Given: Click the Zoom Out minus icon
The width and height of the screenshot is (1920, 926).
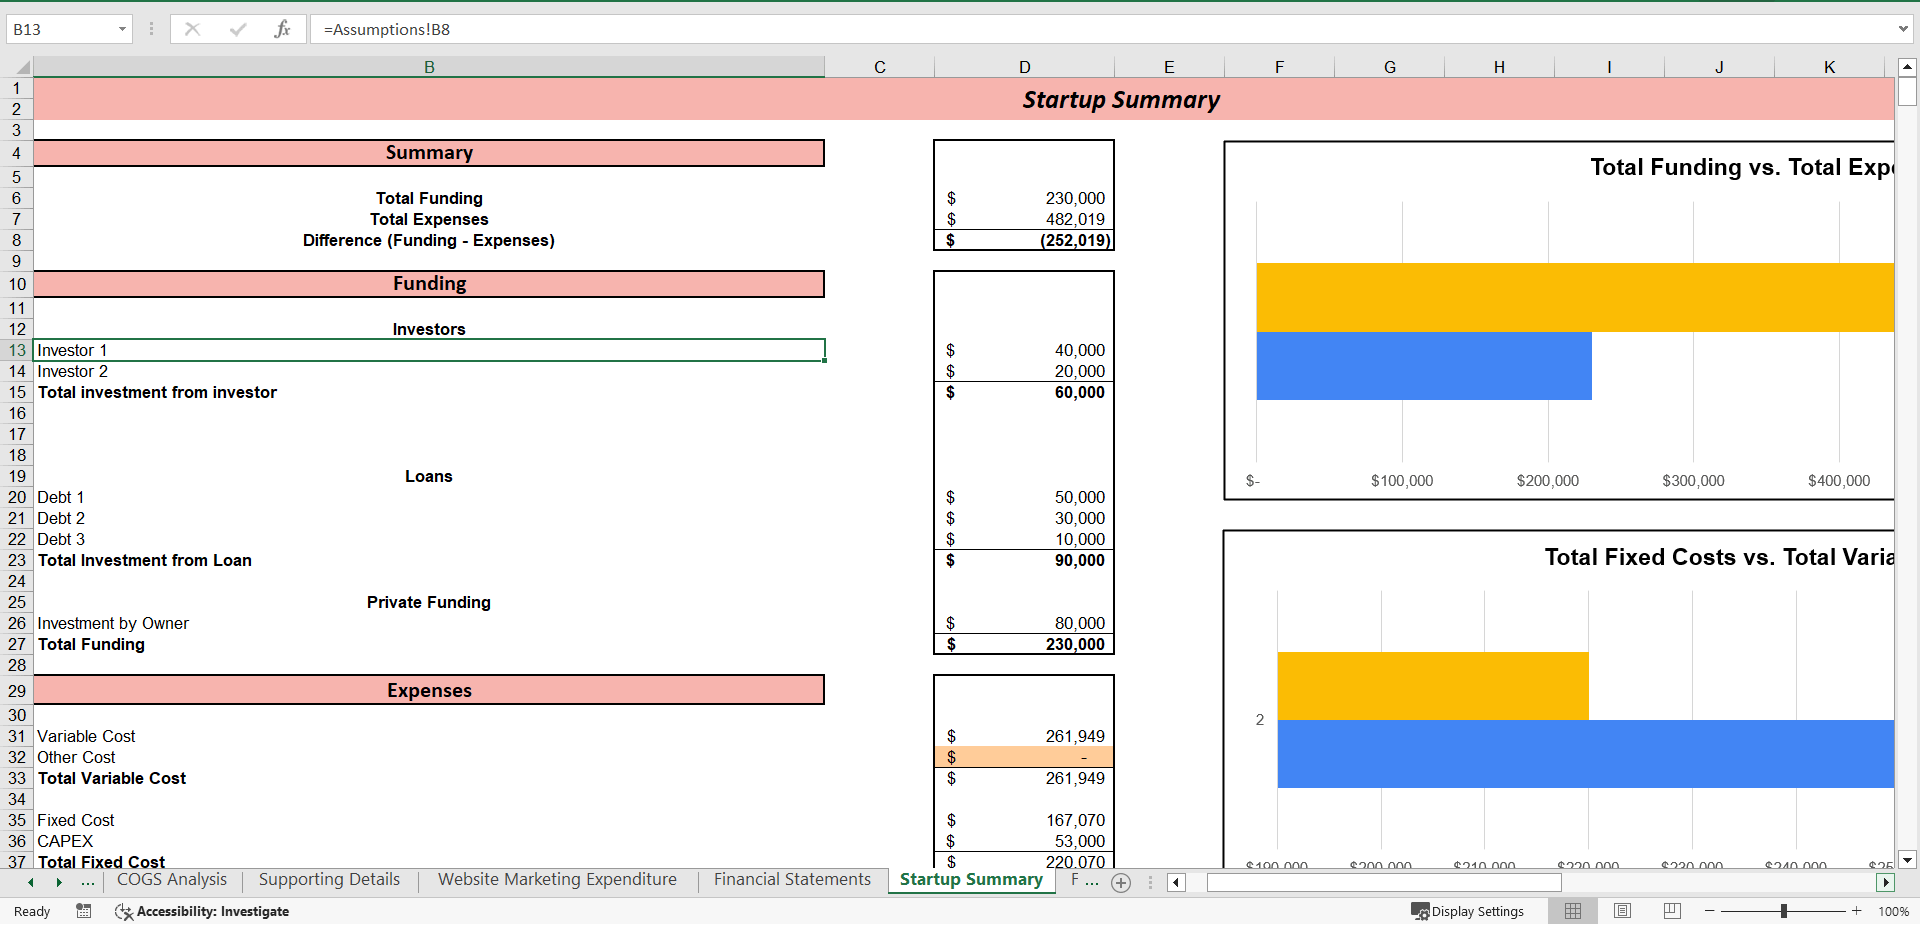Looking at the screenshot, I should coord(1710,911).
